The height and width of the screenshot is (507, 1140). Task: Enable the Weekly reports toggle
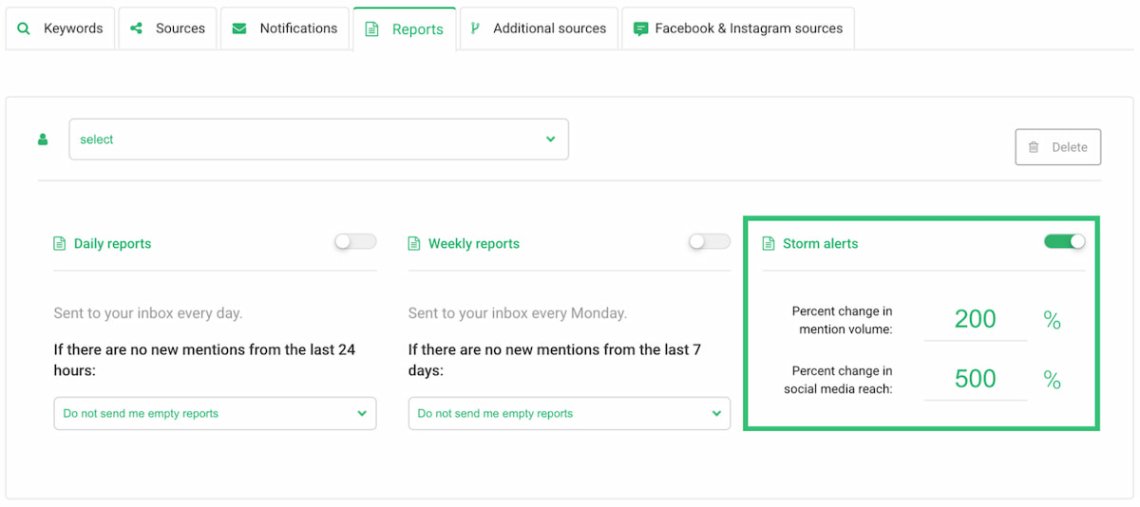pos(710,241)
